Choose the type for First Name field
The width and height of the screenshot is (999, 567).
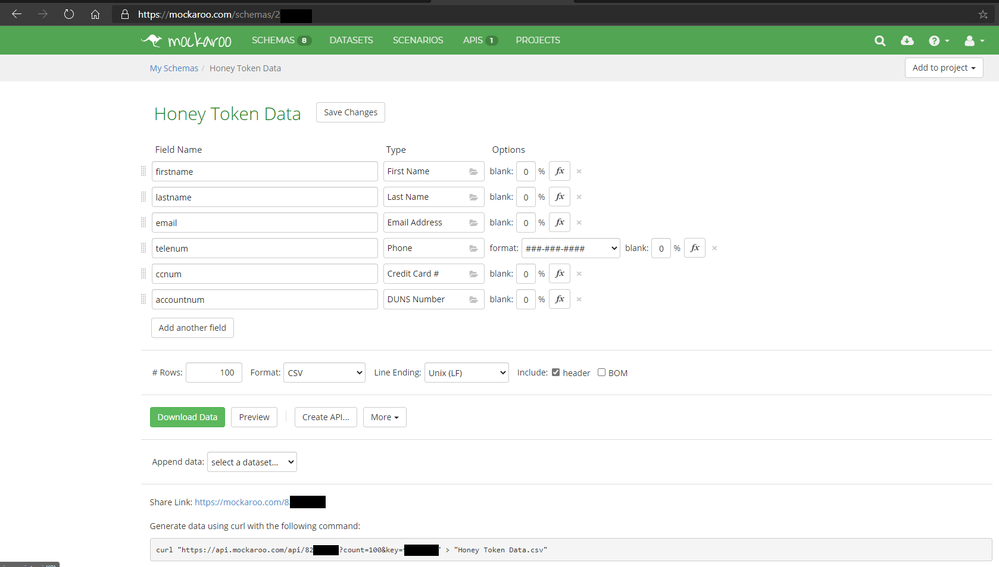pos(433,171)
